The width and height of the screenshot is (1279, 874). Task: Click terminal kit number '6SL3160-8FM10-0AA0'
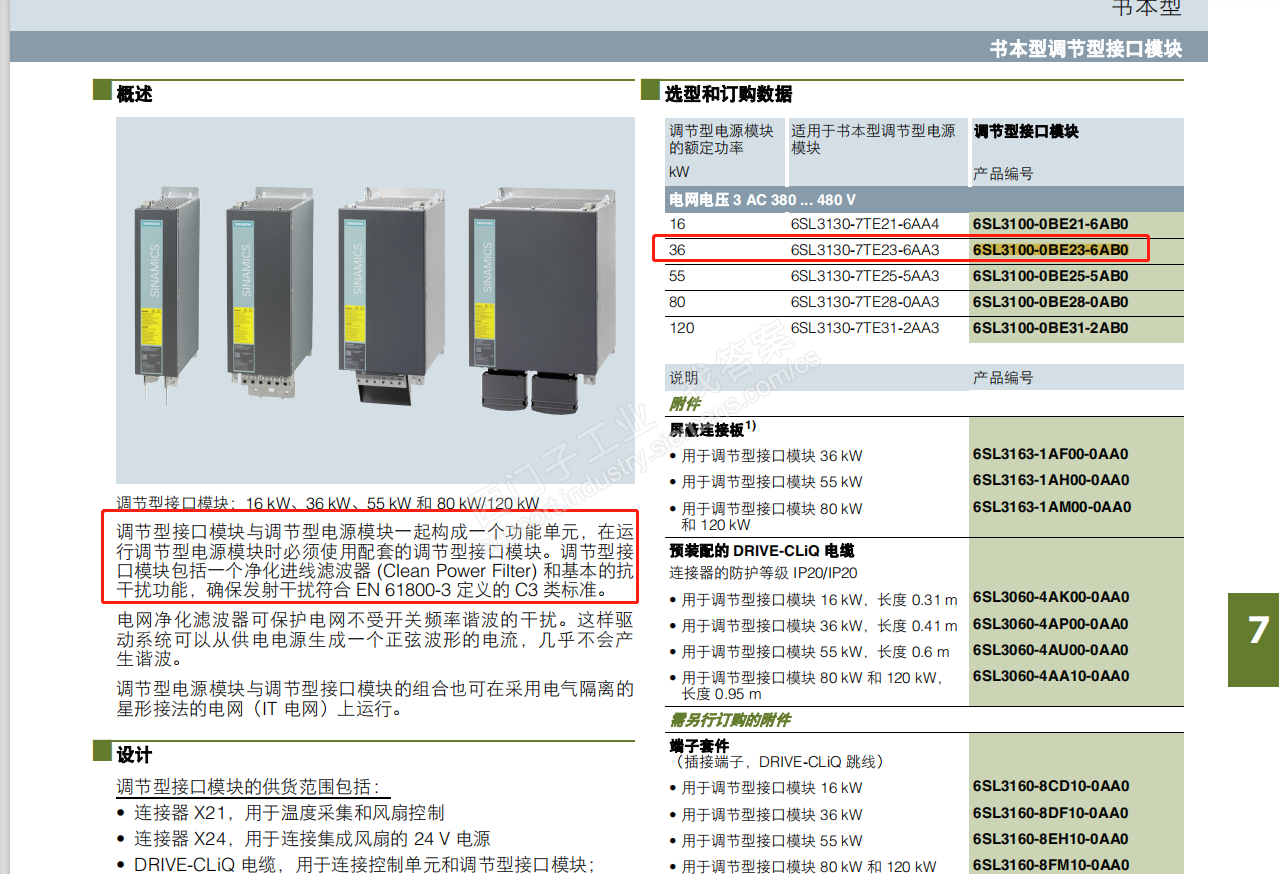(x=1051, y=865)
